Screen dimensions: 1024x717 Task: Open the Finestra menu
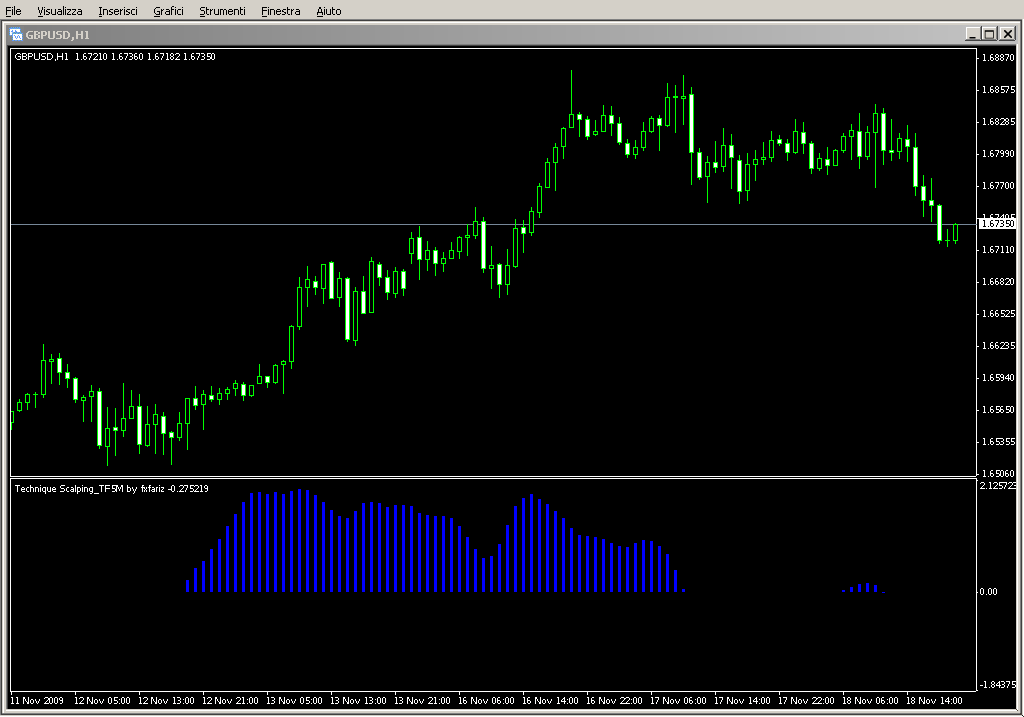[x=280, y=11]
